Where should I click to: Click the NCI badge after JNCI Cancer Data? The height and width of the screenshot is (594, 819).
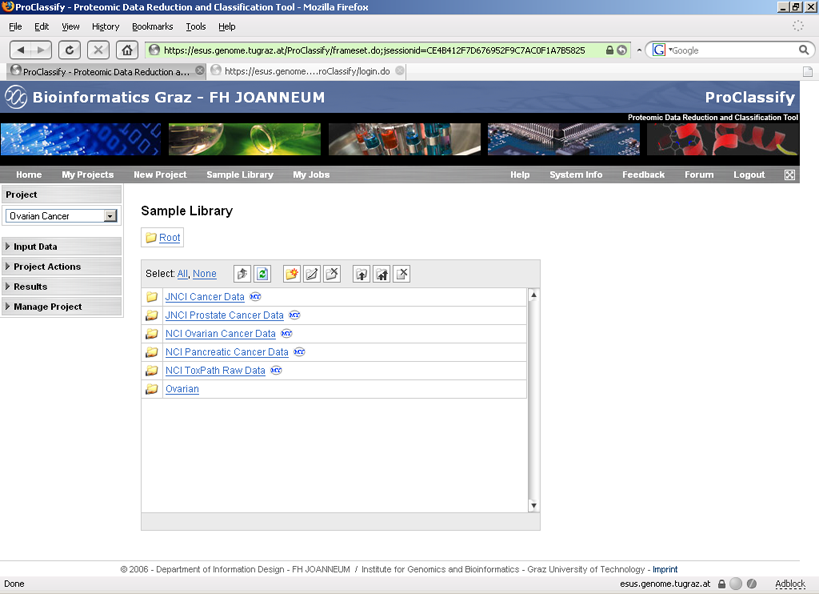255,297
